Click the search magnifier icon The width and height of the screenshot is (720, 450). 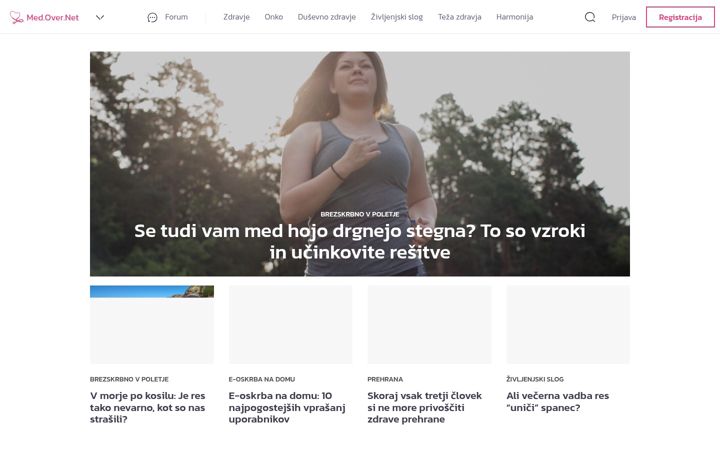(590, 17)
